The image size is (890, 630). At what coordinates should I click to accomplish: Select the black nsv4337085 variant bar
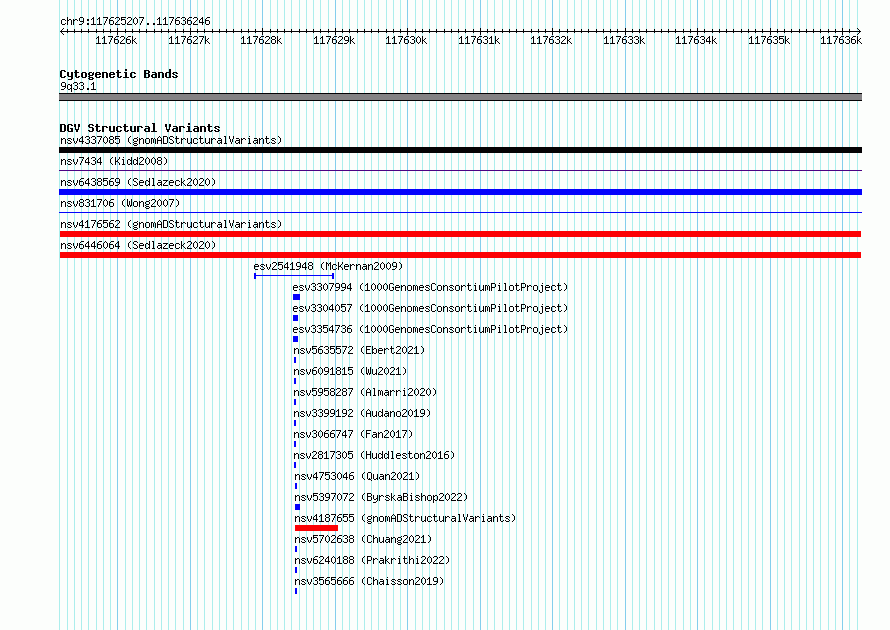click(460, 150)
